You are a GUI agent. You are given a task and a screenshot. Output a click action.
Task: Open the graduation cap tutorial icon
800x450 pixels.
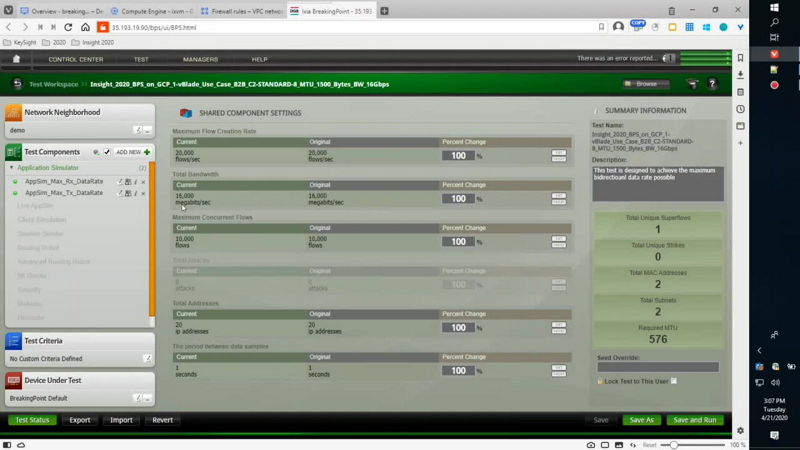click(x=692, y=84)
